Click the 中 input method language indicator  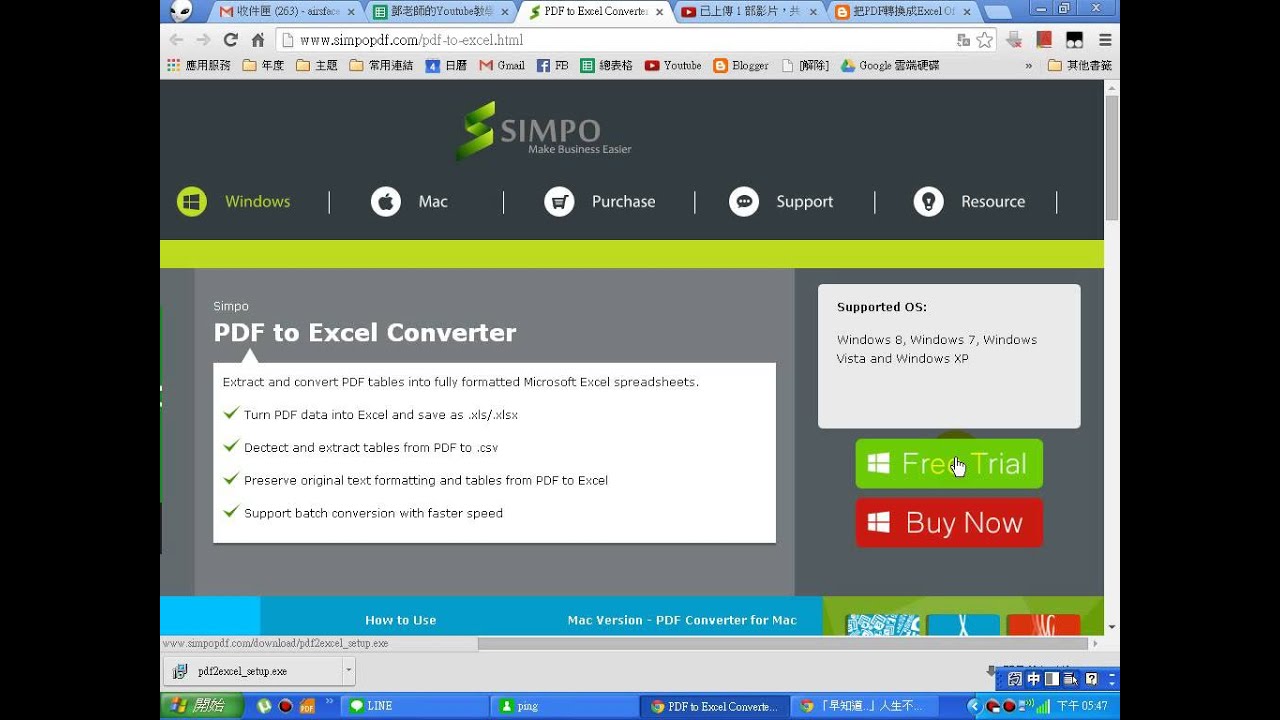(1033, 679)
